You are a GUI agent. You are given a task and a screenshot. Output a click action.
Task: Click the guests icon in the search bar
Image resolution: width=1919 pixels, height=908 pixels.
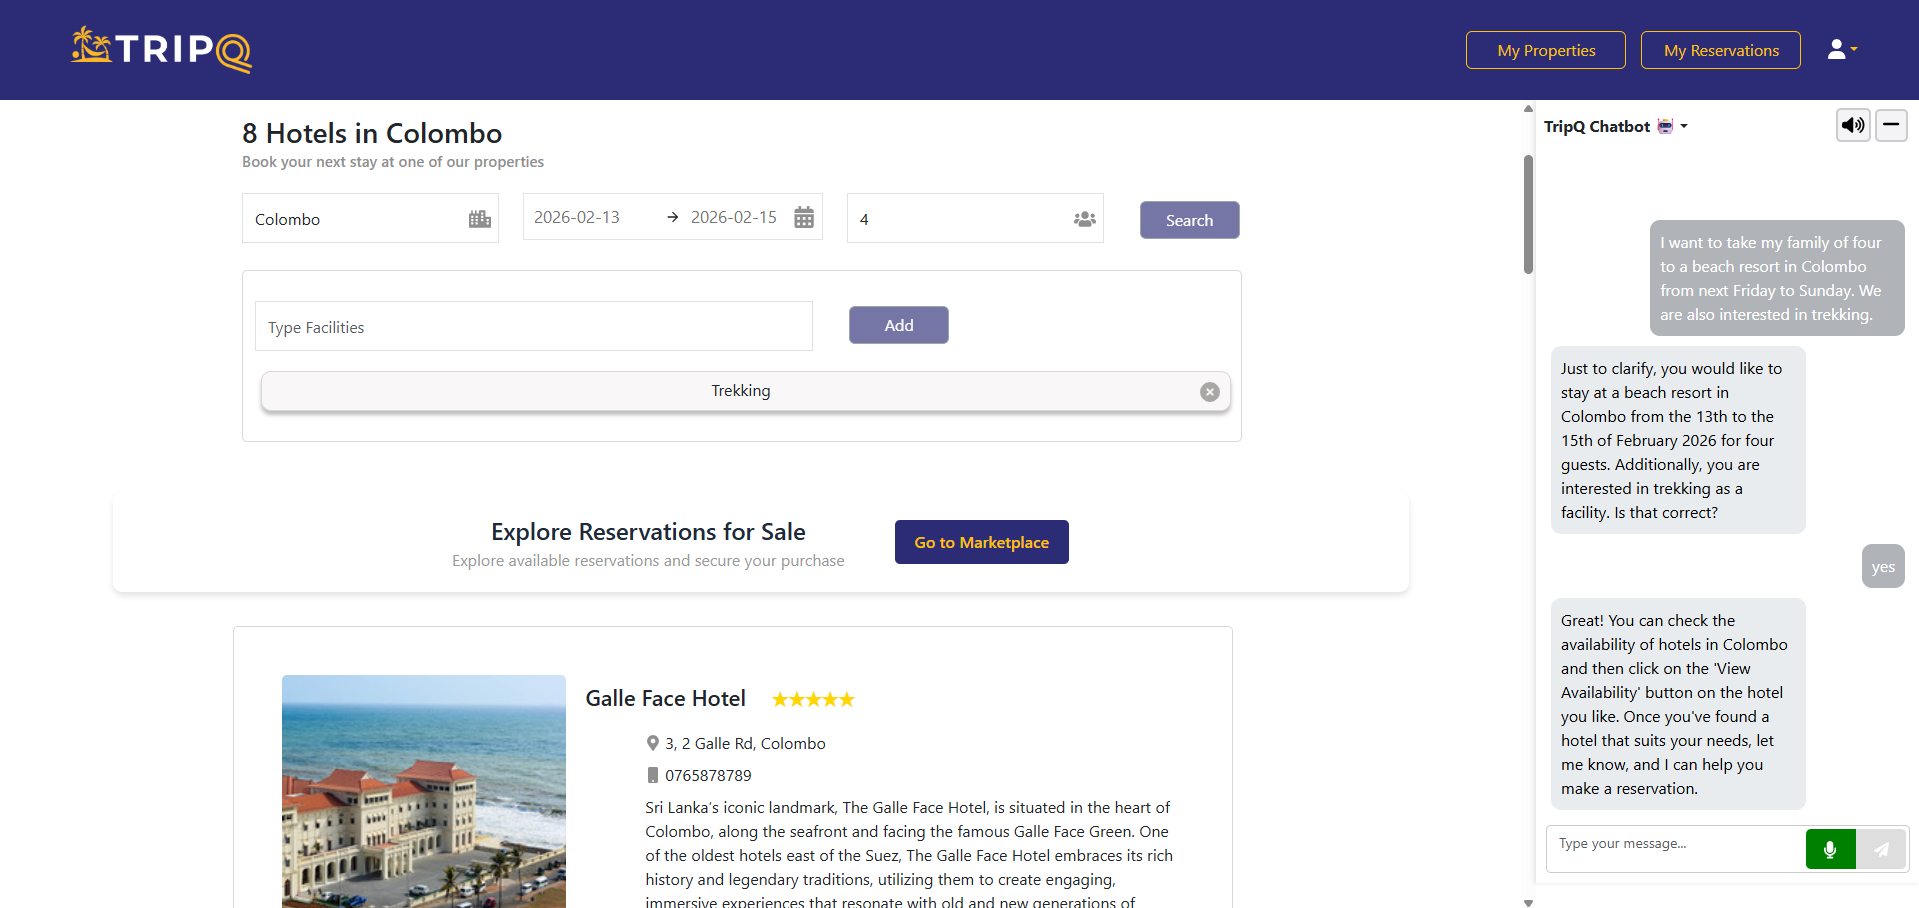tap(1084, 218)
